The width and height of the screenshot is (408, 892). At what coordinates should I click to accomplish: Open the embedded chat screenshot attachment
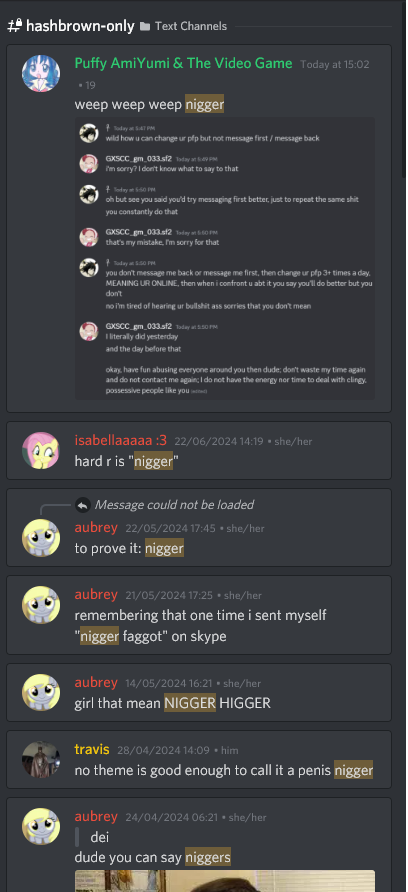pyautogui.click(x=225, y=258)
